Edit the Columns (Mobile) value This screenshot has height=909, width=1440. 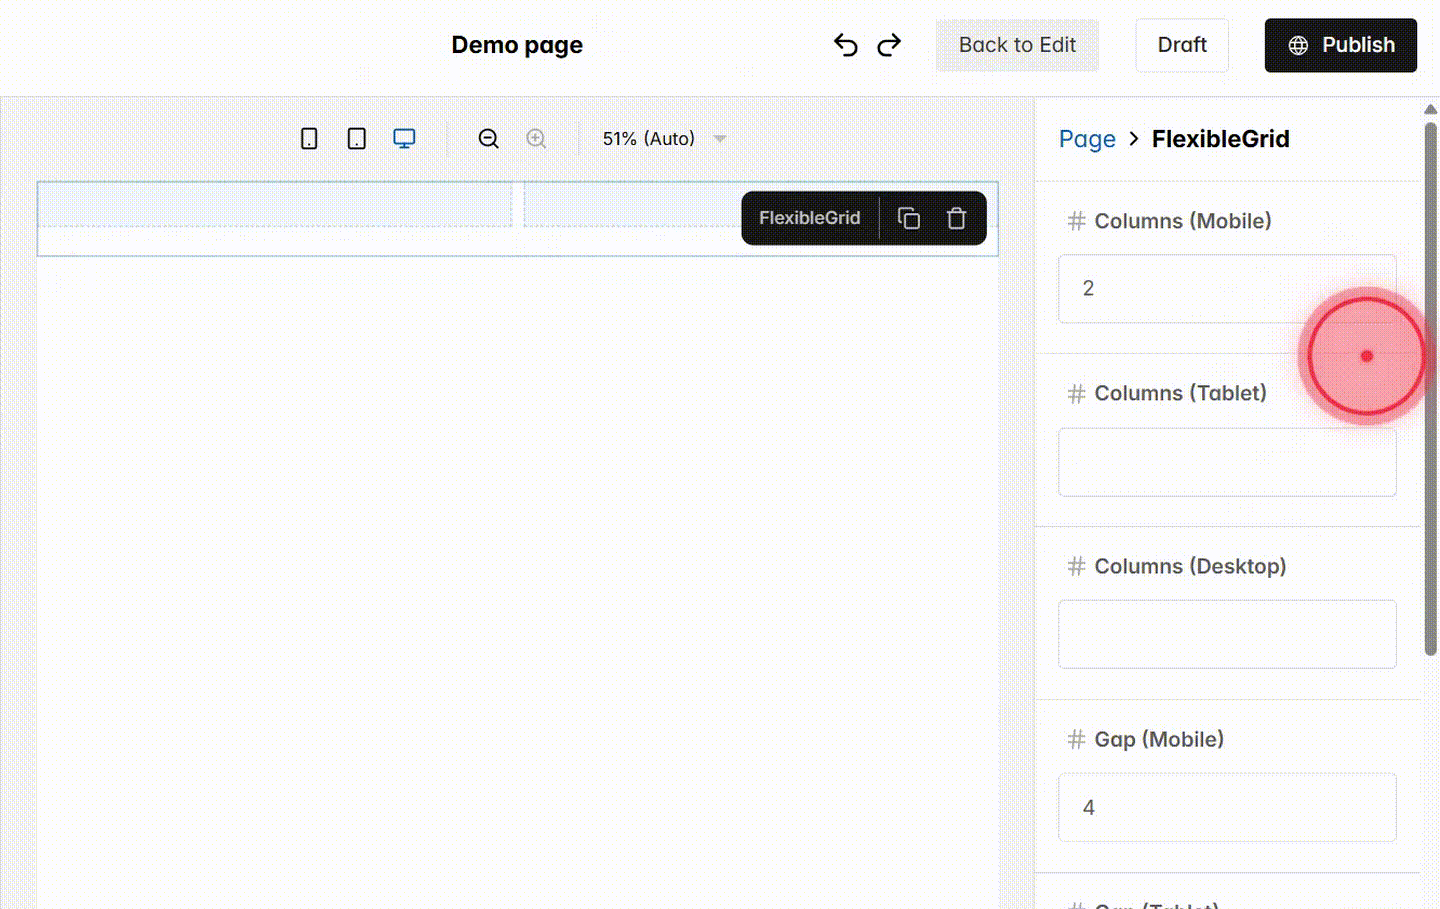coord(1227,288)
